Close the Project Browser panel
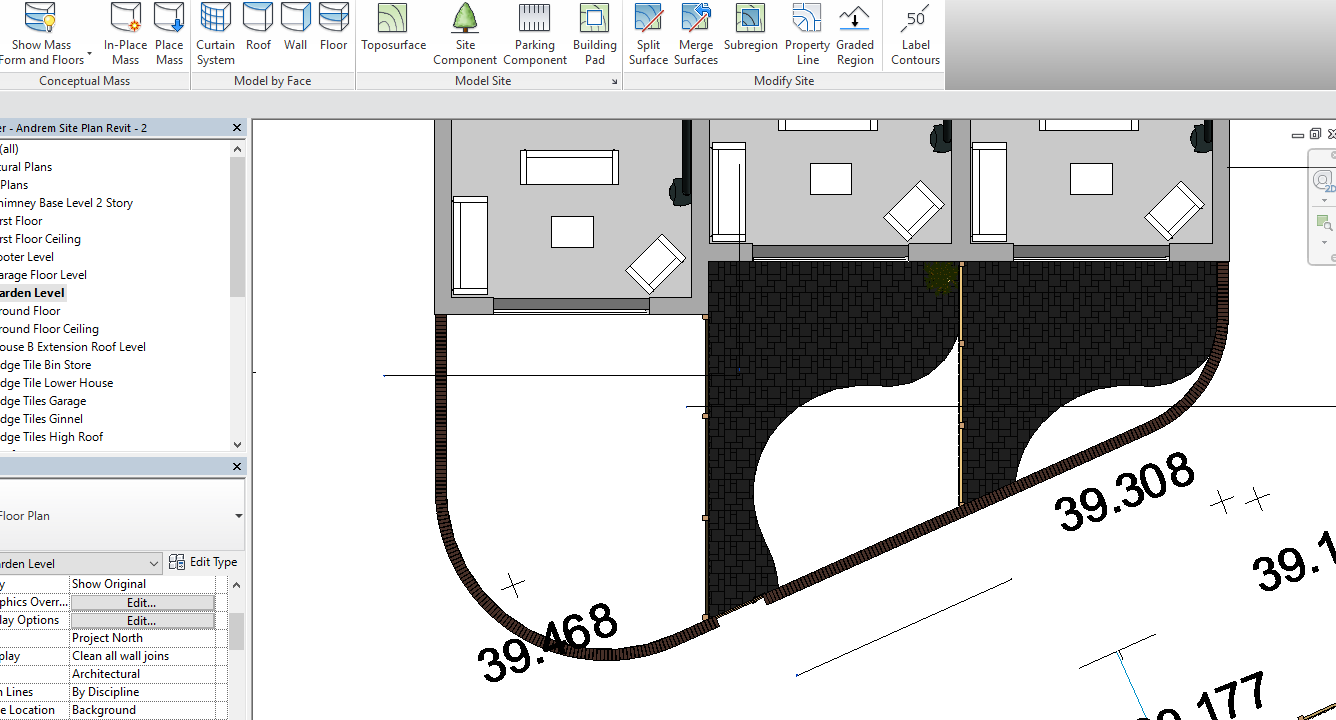Viewport: 1336px width, 720px height. 237,128
